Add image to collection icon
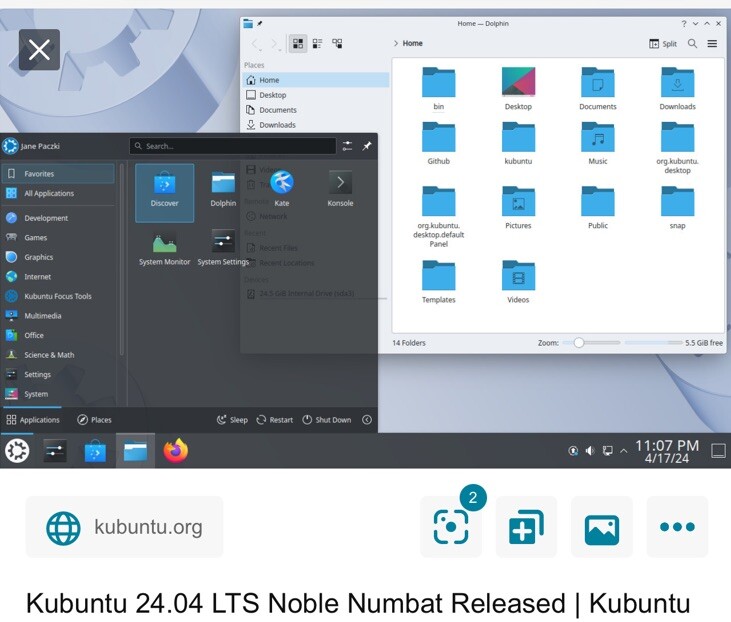 click(526, 527)
